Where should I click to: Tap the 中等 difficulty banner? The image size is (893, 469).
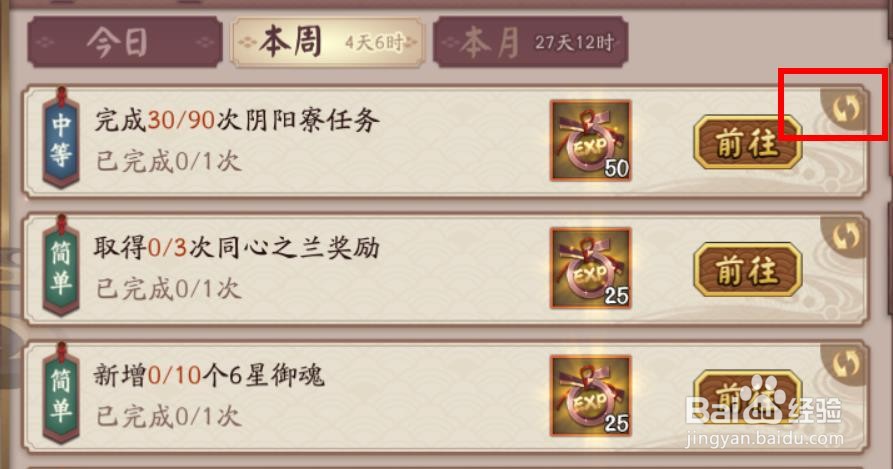click(61, 138)
